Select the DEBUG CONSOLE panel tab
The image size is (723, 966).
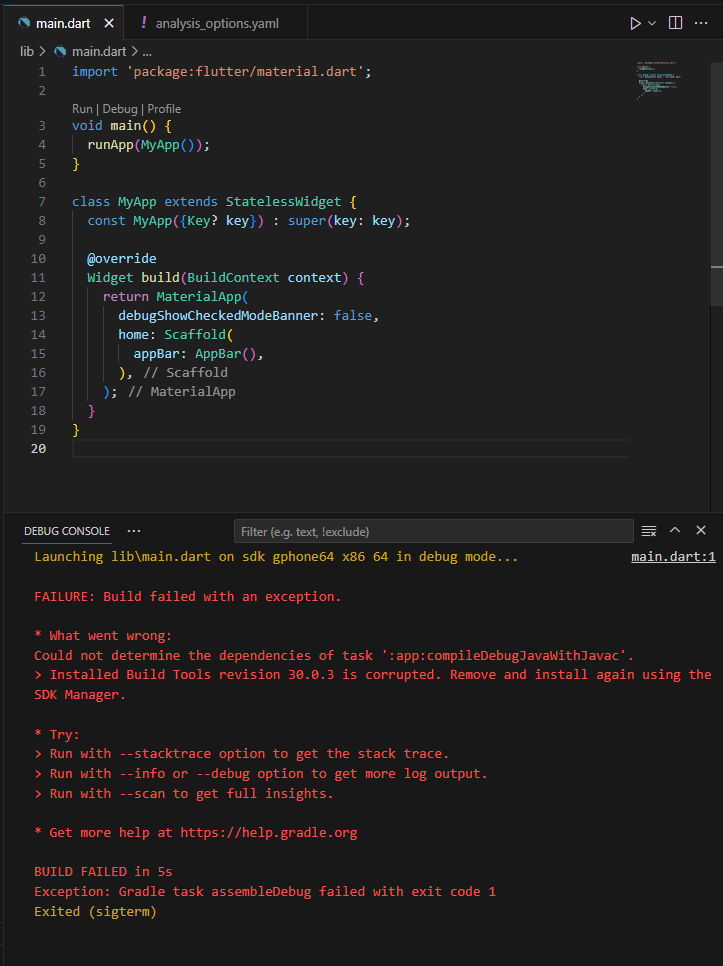[67, 531]
